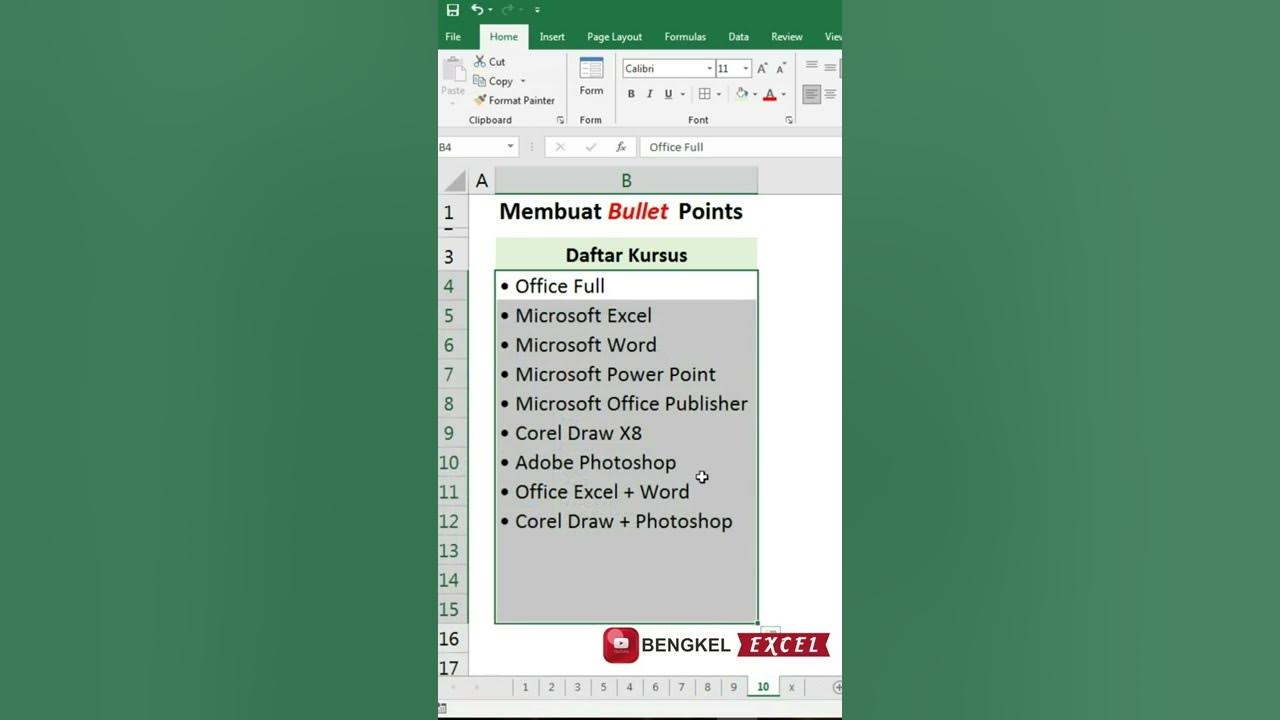Confirm the formula bar entry
Screen dimensions: 1280x720
click(591, 147)
